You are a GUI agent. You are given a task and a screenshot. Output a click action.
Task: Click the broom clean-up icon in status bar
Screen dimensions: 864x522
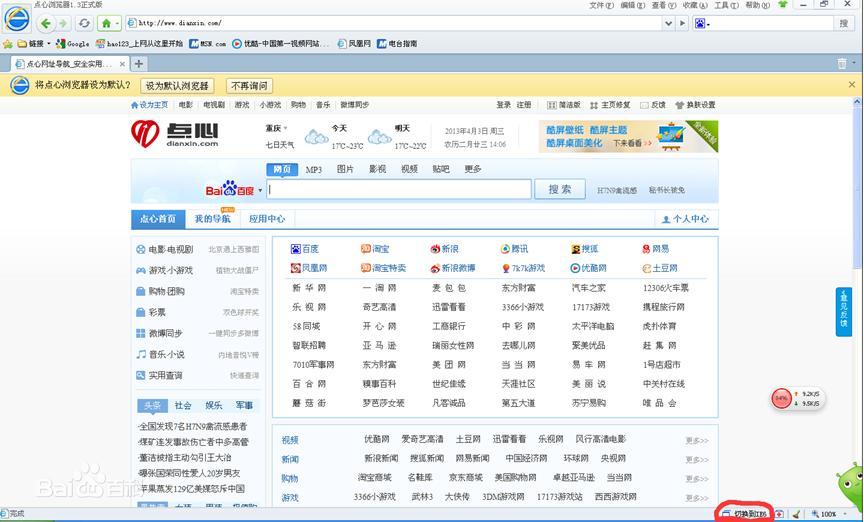point(797,514)
